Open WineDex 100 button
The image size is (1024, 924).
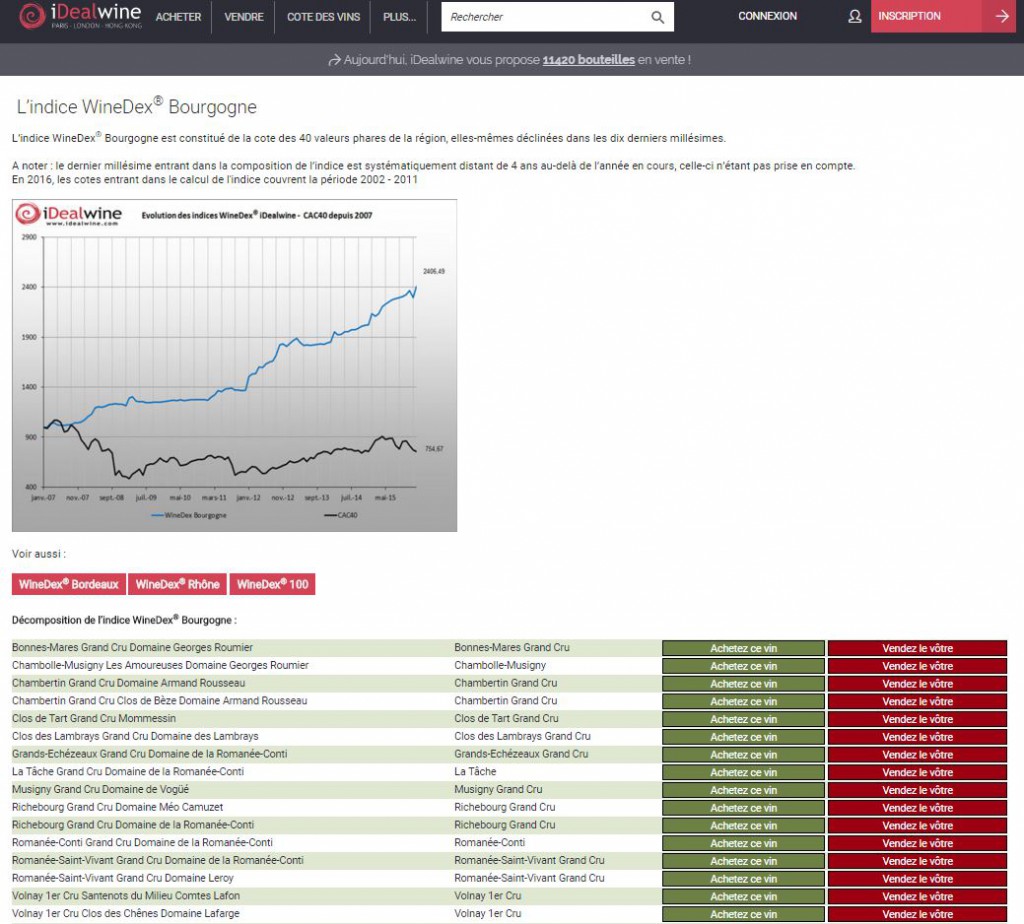click(x=272, y=584)
